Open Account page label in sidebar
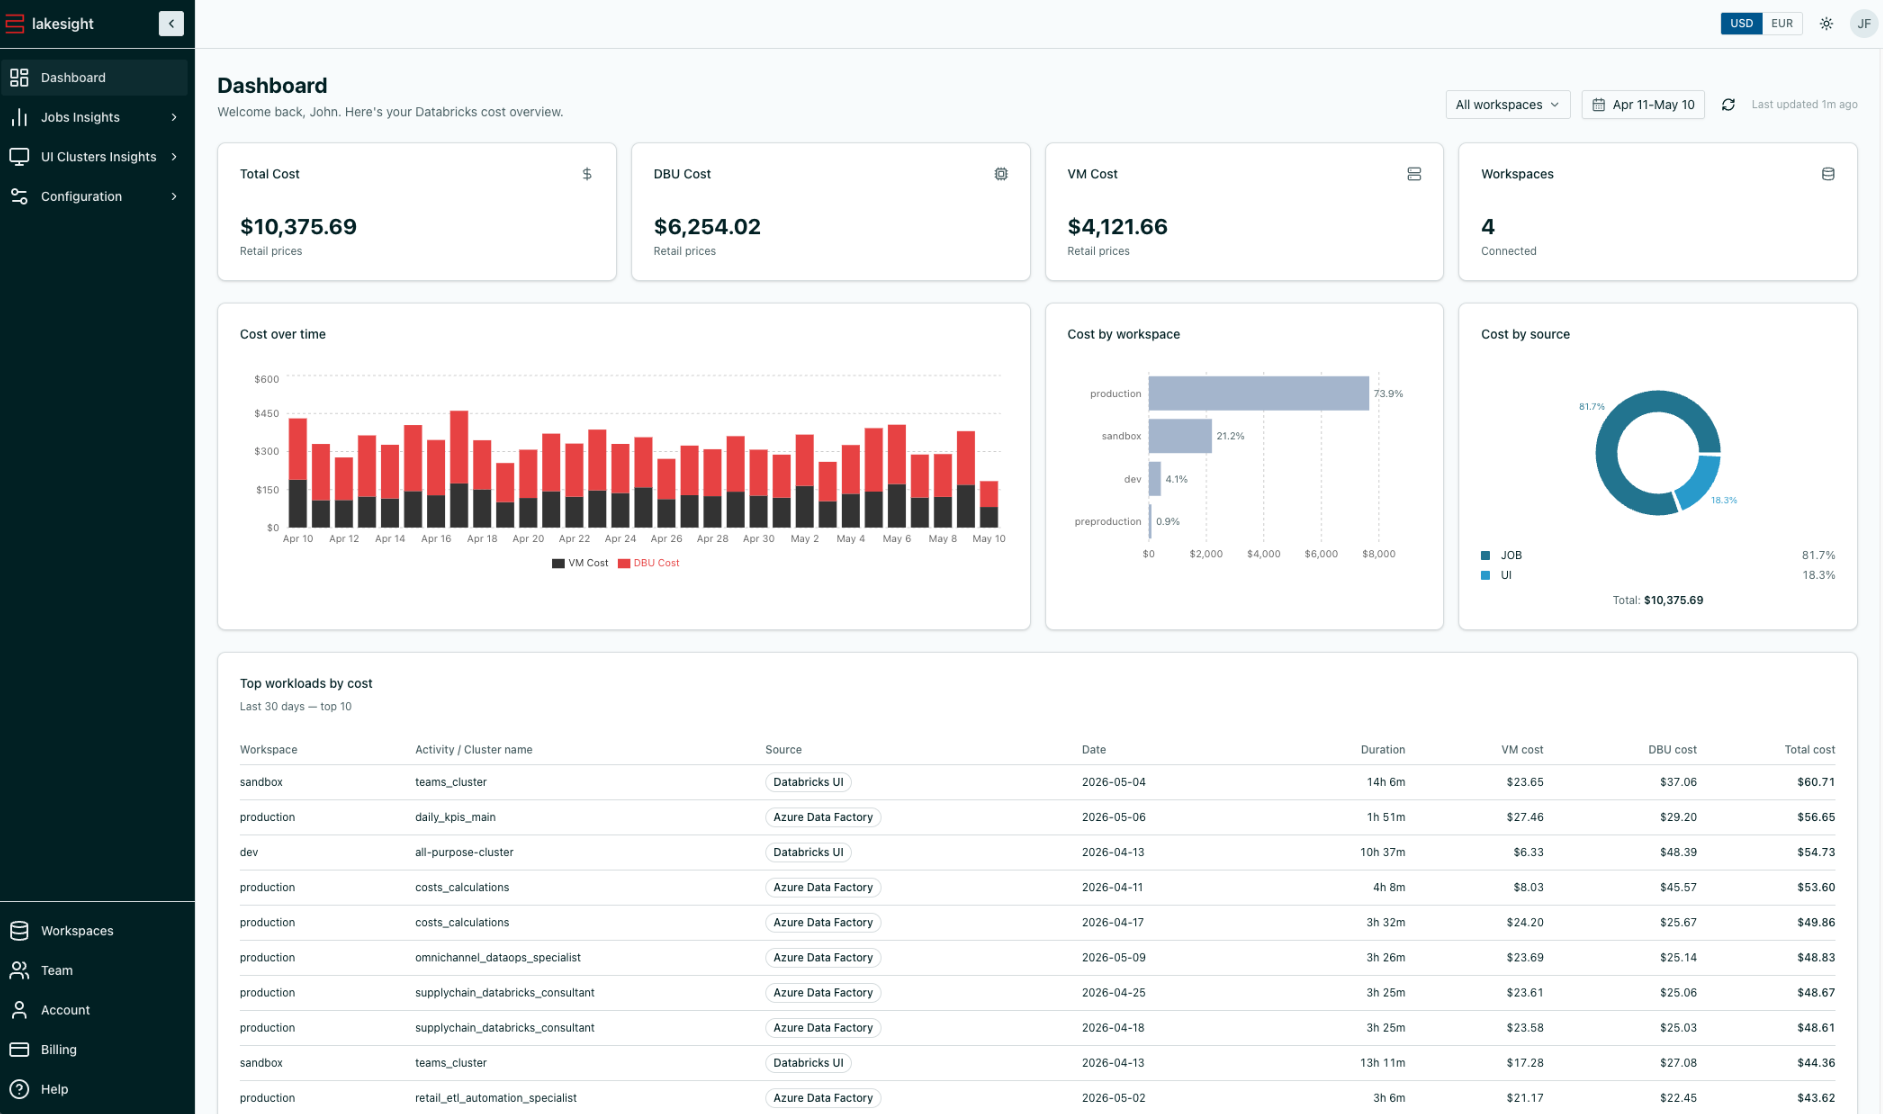Viewport: 1883px width, 1114px height. [65, 1010]
